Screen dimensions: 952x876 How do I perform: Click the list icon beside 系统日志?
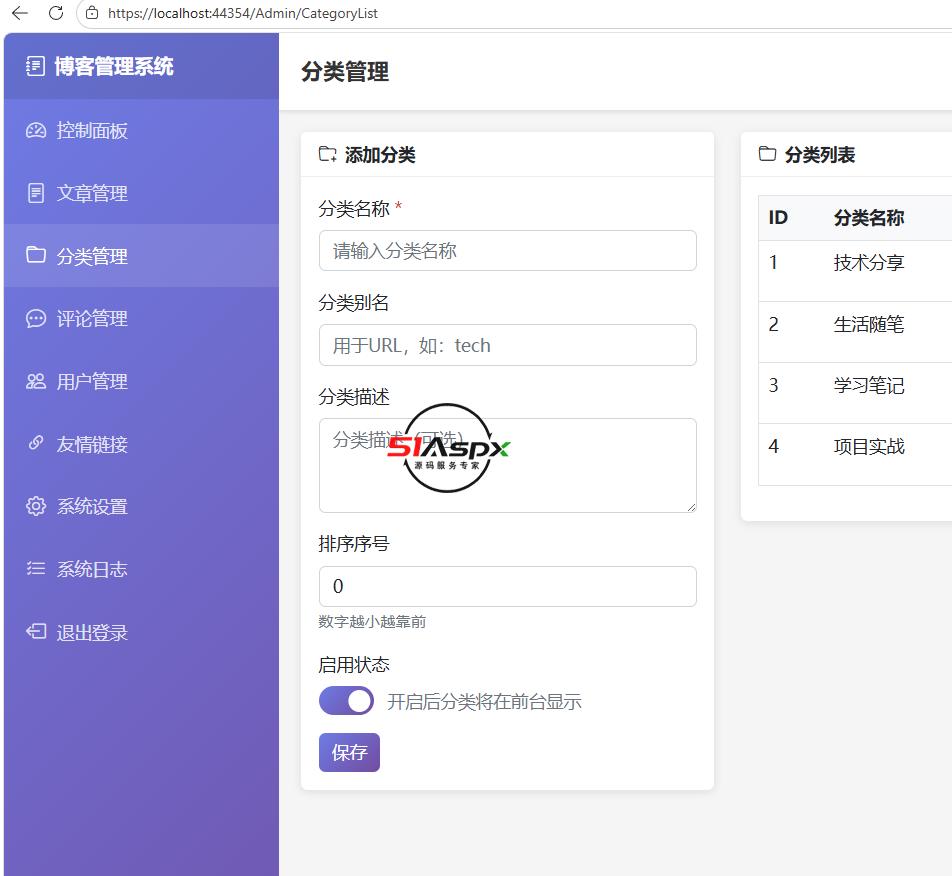[x=36, y=568]
